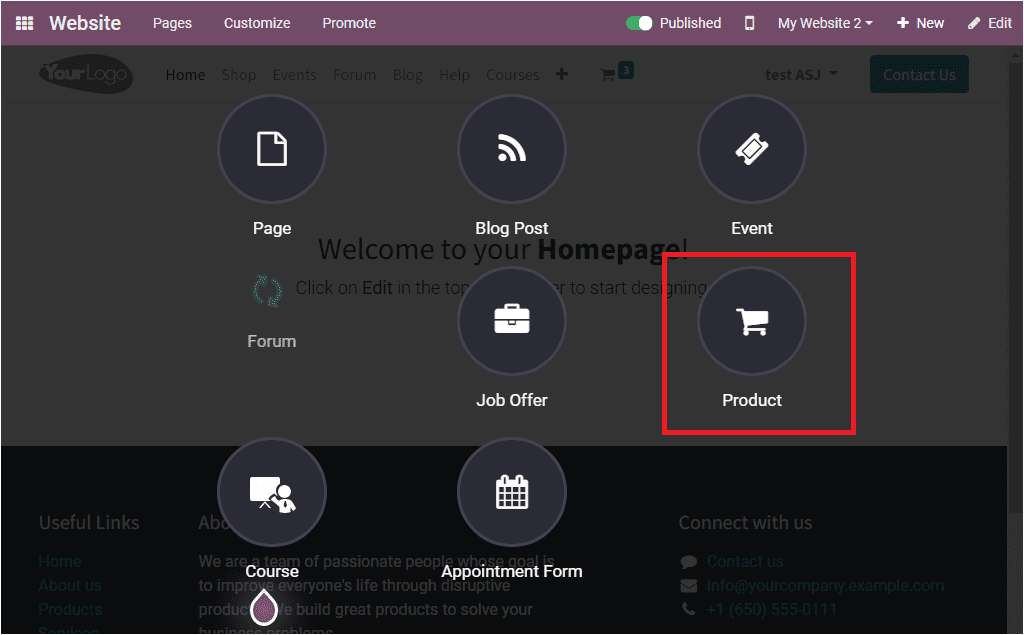Viewport: 1024px width, 635px height.
Task: Open the Appointment Form creator
Action: pos(511,491)
